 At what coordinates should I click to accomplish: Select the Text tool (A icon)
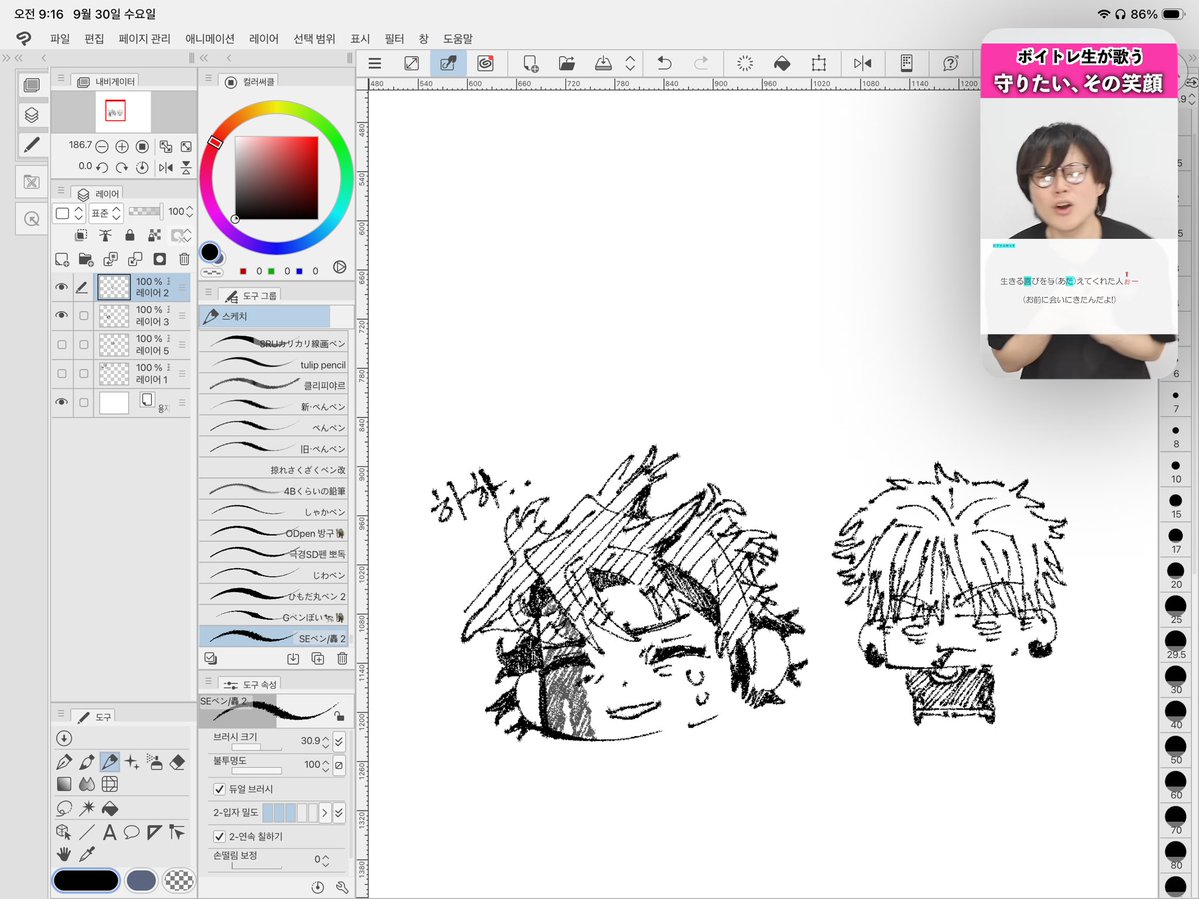(109, 832)
